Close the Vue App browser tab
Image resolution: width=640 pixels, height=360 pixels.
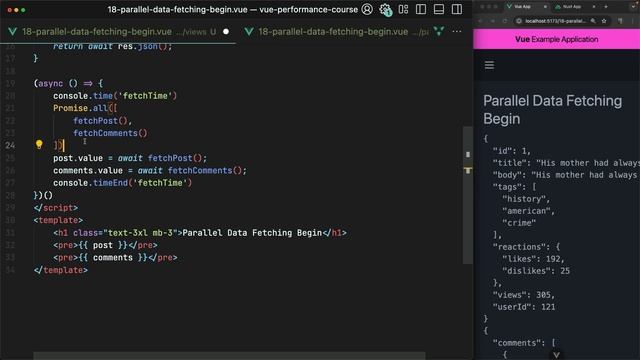point(545,7)
